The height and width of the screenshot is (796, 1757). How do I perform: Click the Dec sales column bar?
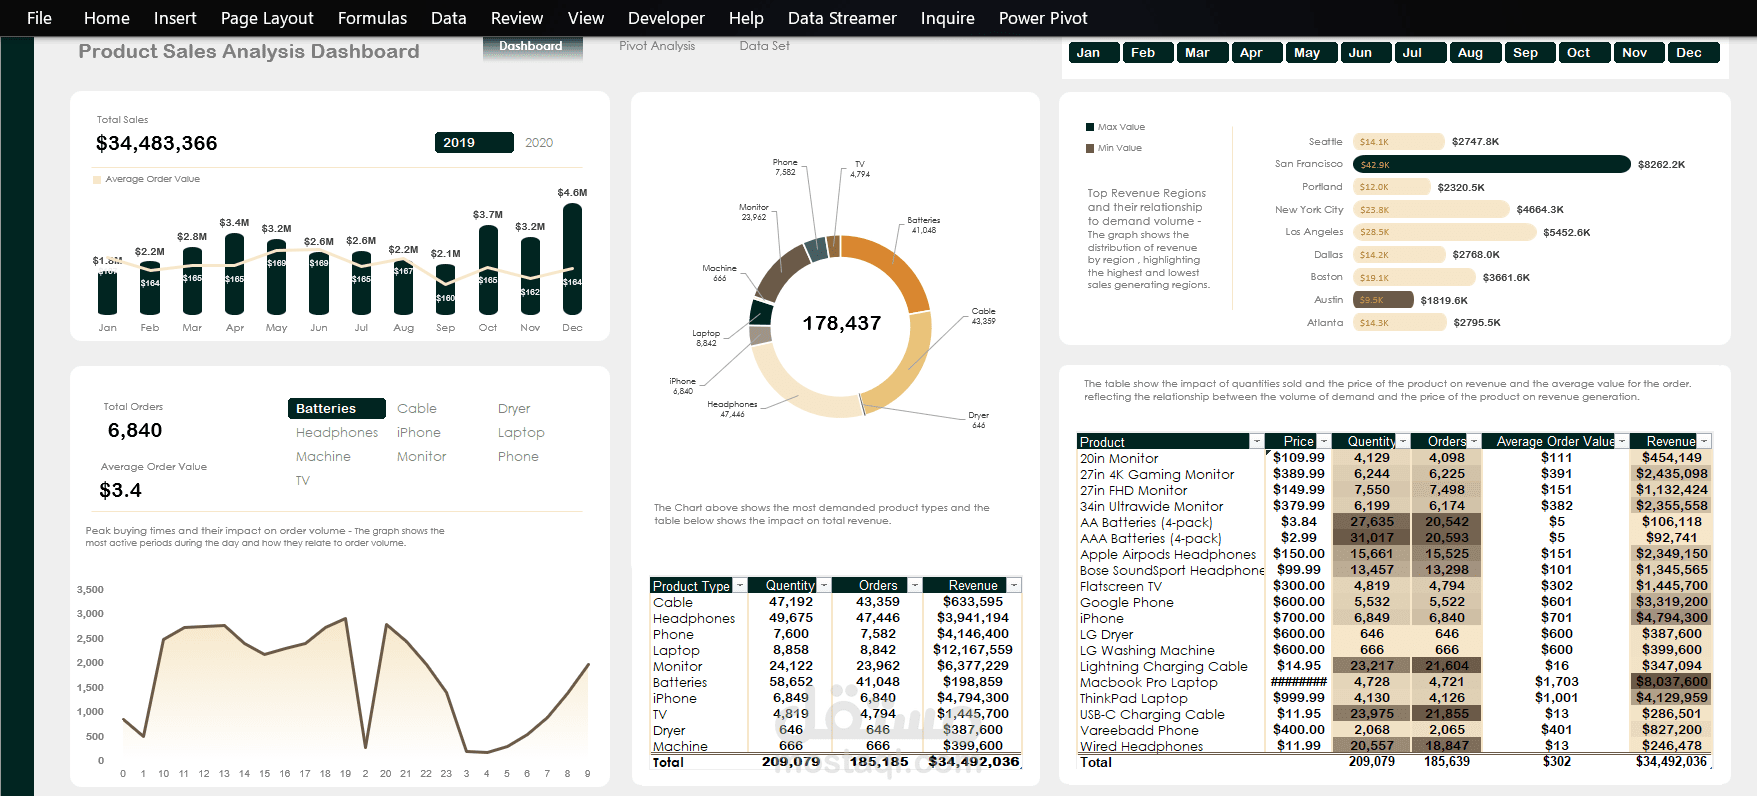[572, 259]
